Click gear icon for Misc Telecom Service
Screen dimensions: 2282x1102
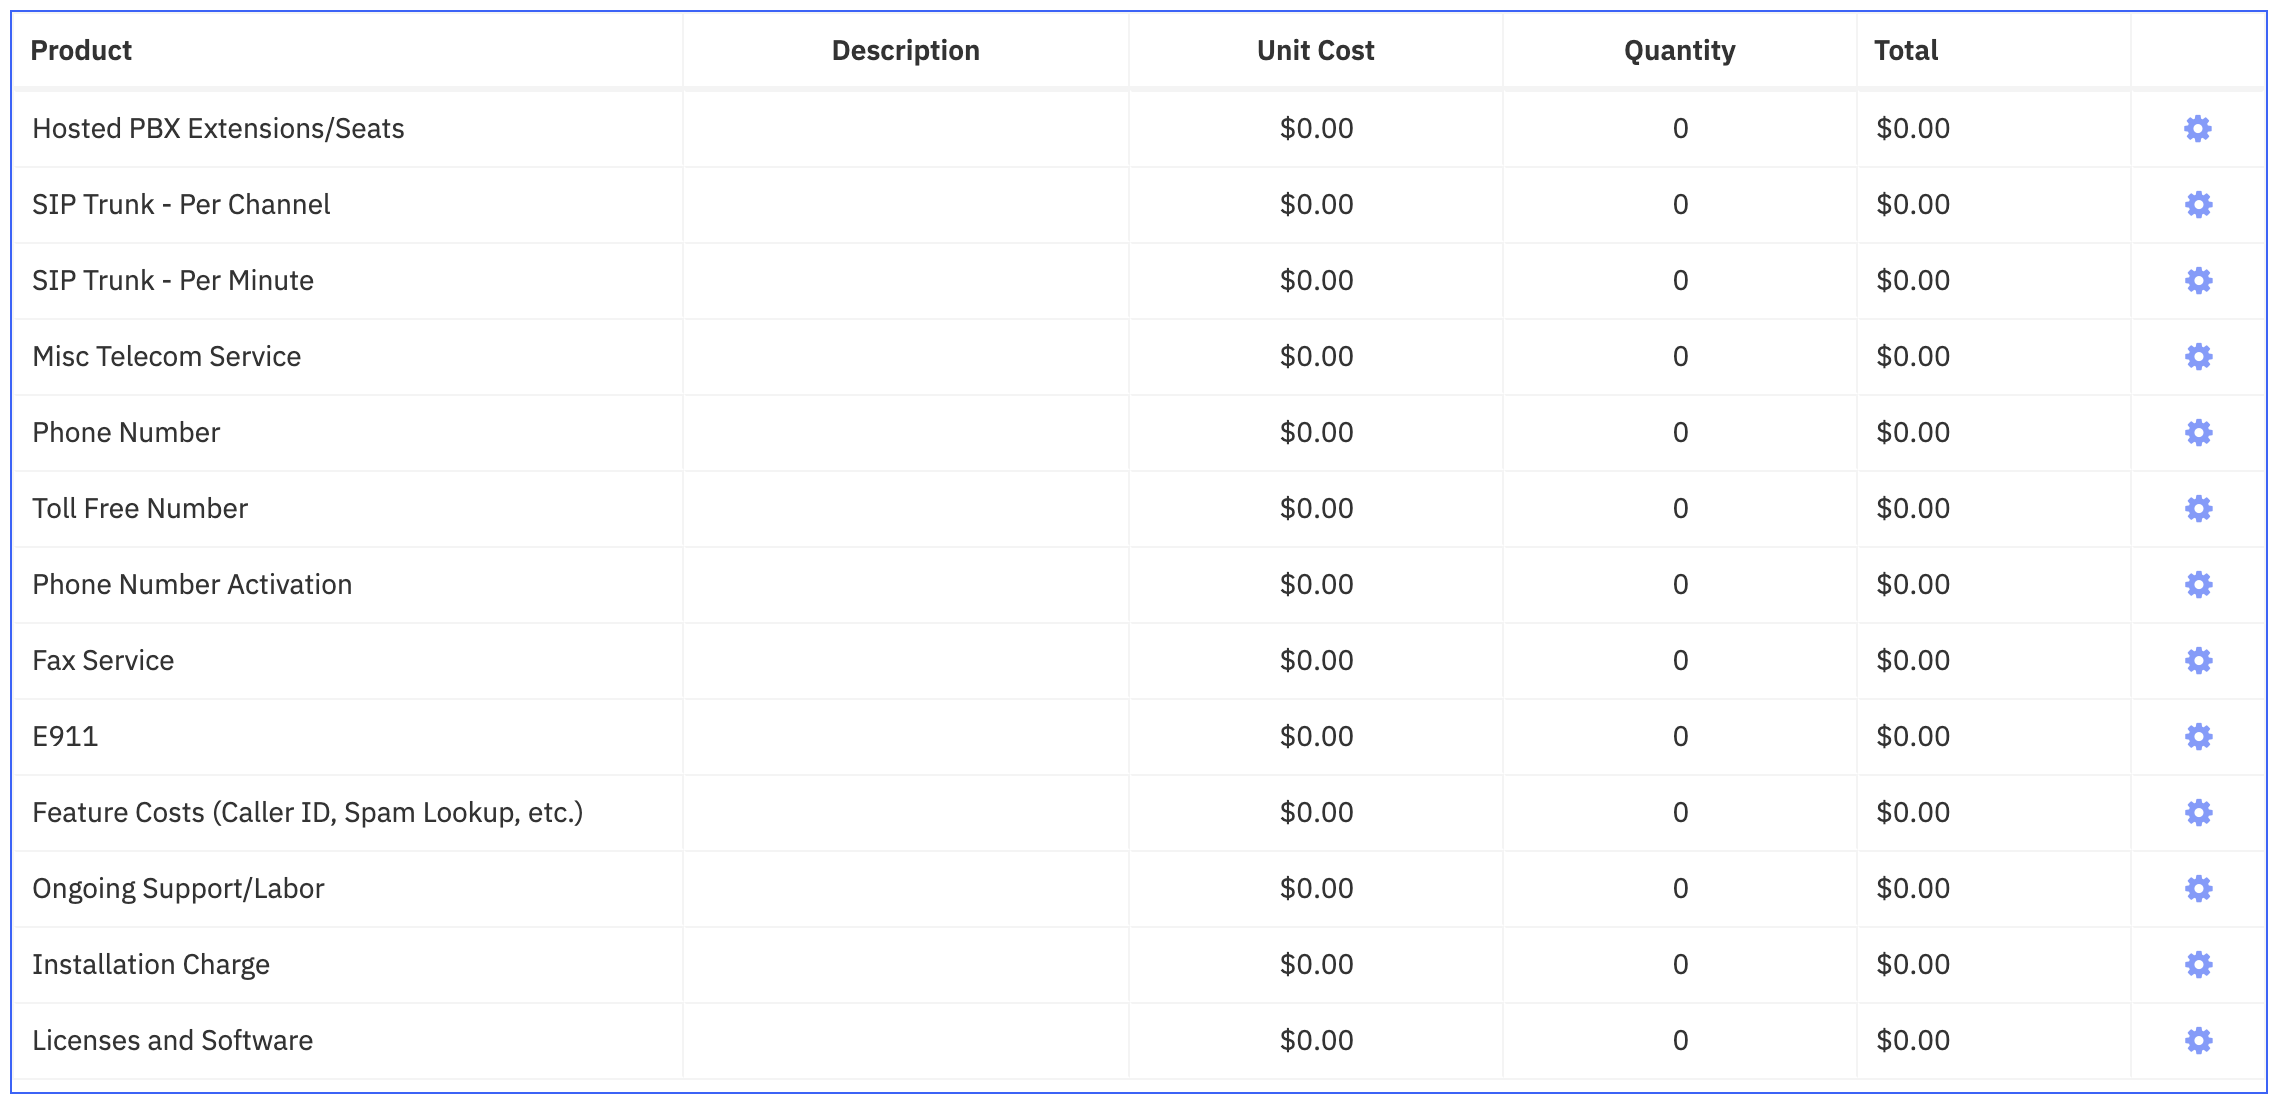tap(2198, 356)
